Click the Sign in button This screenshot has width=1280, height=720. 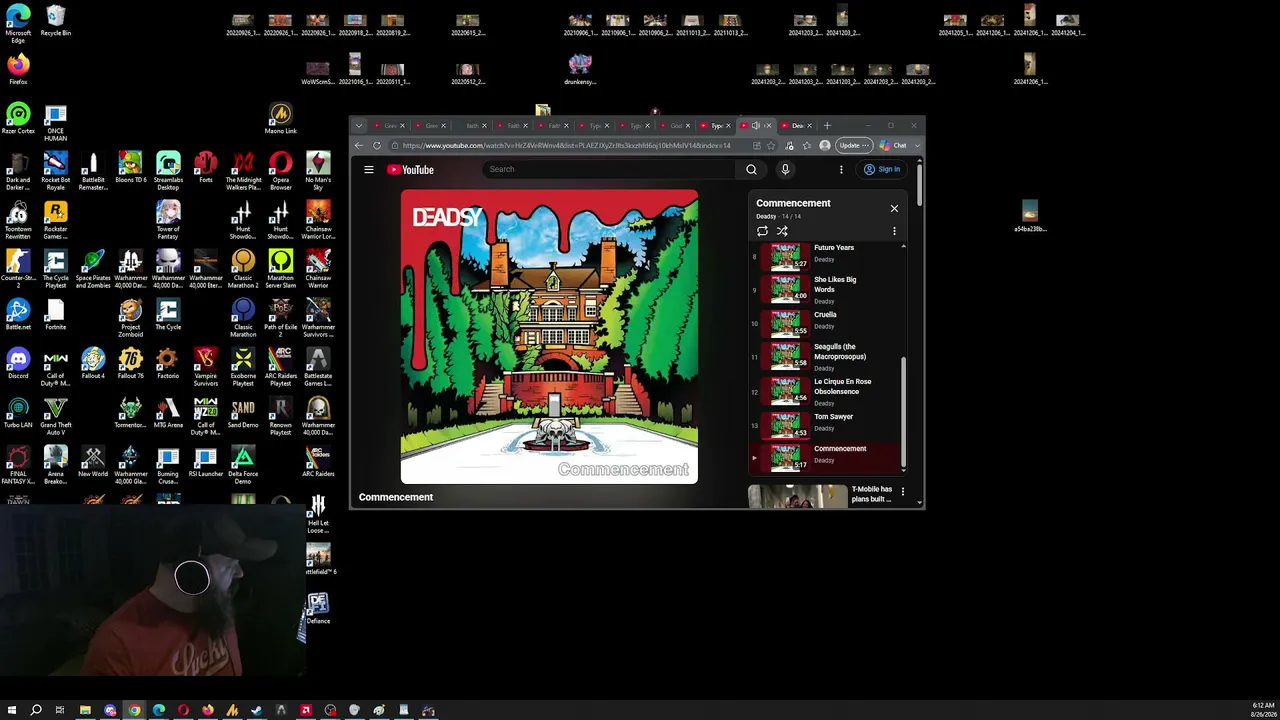882,170
